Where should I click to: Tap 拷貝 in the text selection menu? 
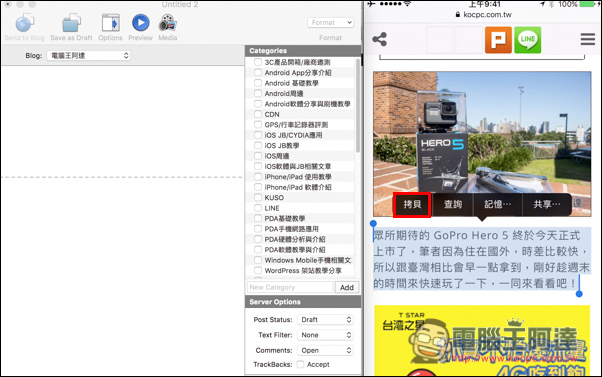click(x=412, y=205)
